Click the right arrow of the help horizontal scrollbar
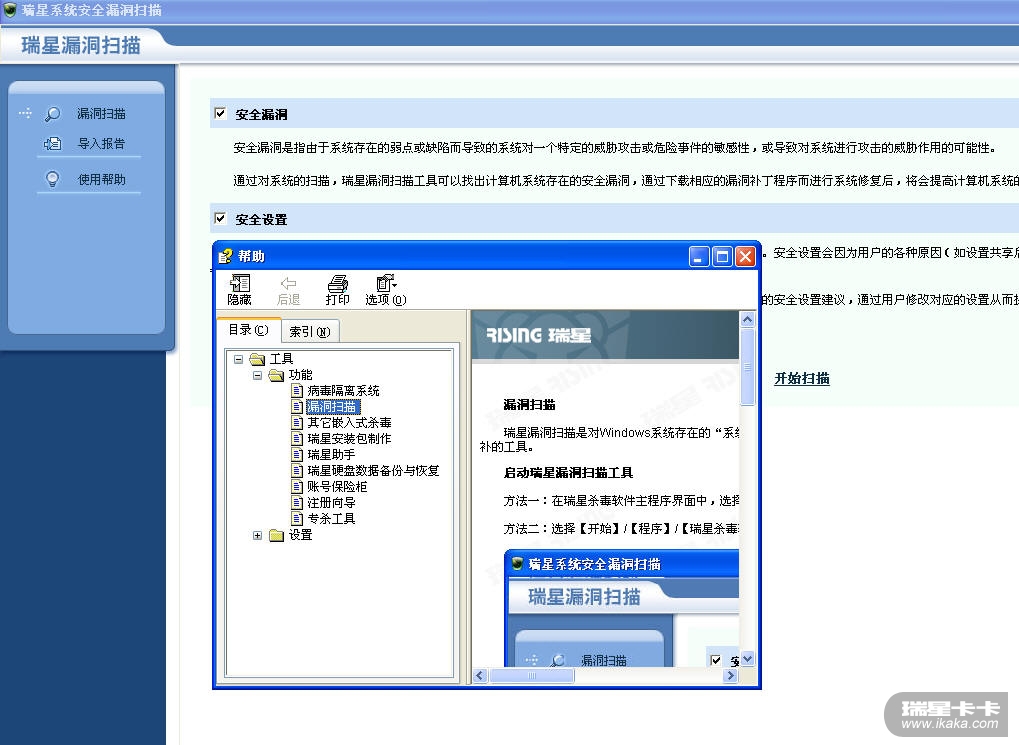This screenshot has width=1019, height=745. [x=730, y=675]
